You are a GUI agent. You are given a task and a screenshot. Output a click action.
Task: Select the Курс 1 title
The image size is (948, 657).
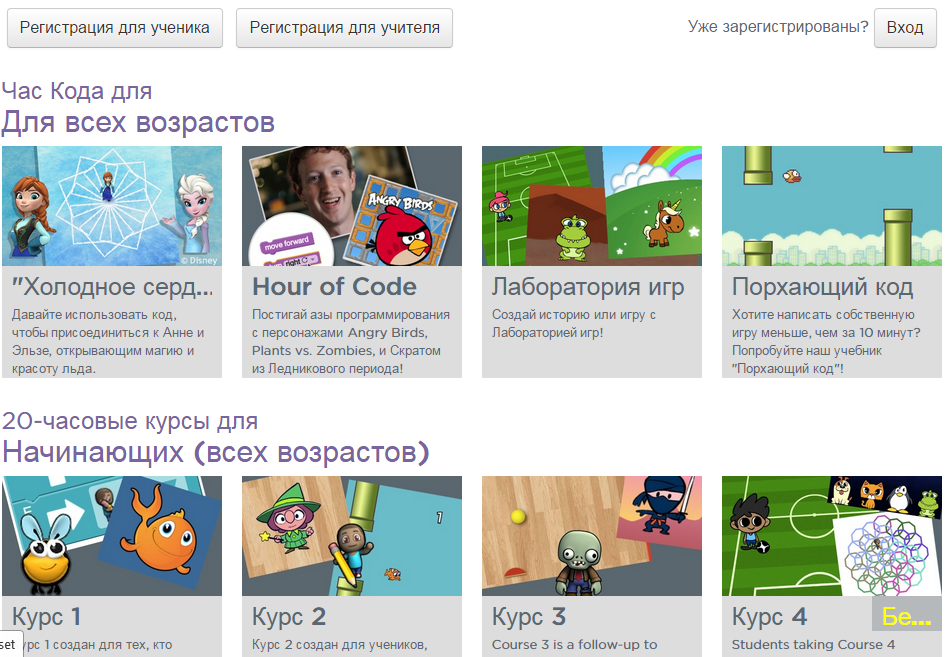[47, 617]
